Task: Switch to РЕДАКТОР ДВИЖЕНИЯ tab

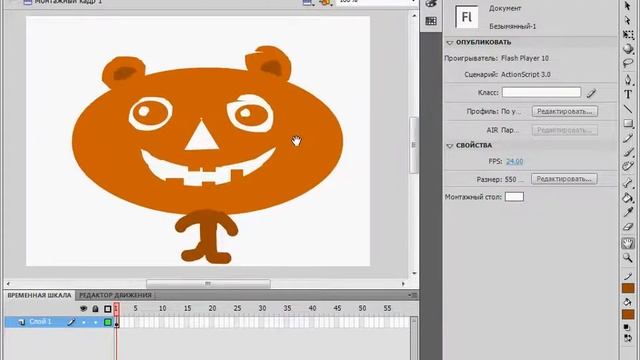Action: (115, 295)
